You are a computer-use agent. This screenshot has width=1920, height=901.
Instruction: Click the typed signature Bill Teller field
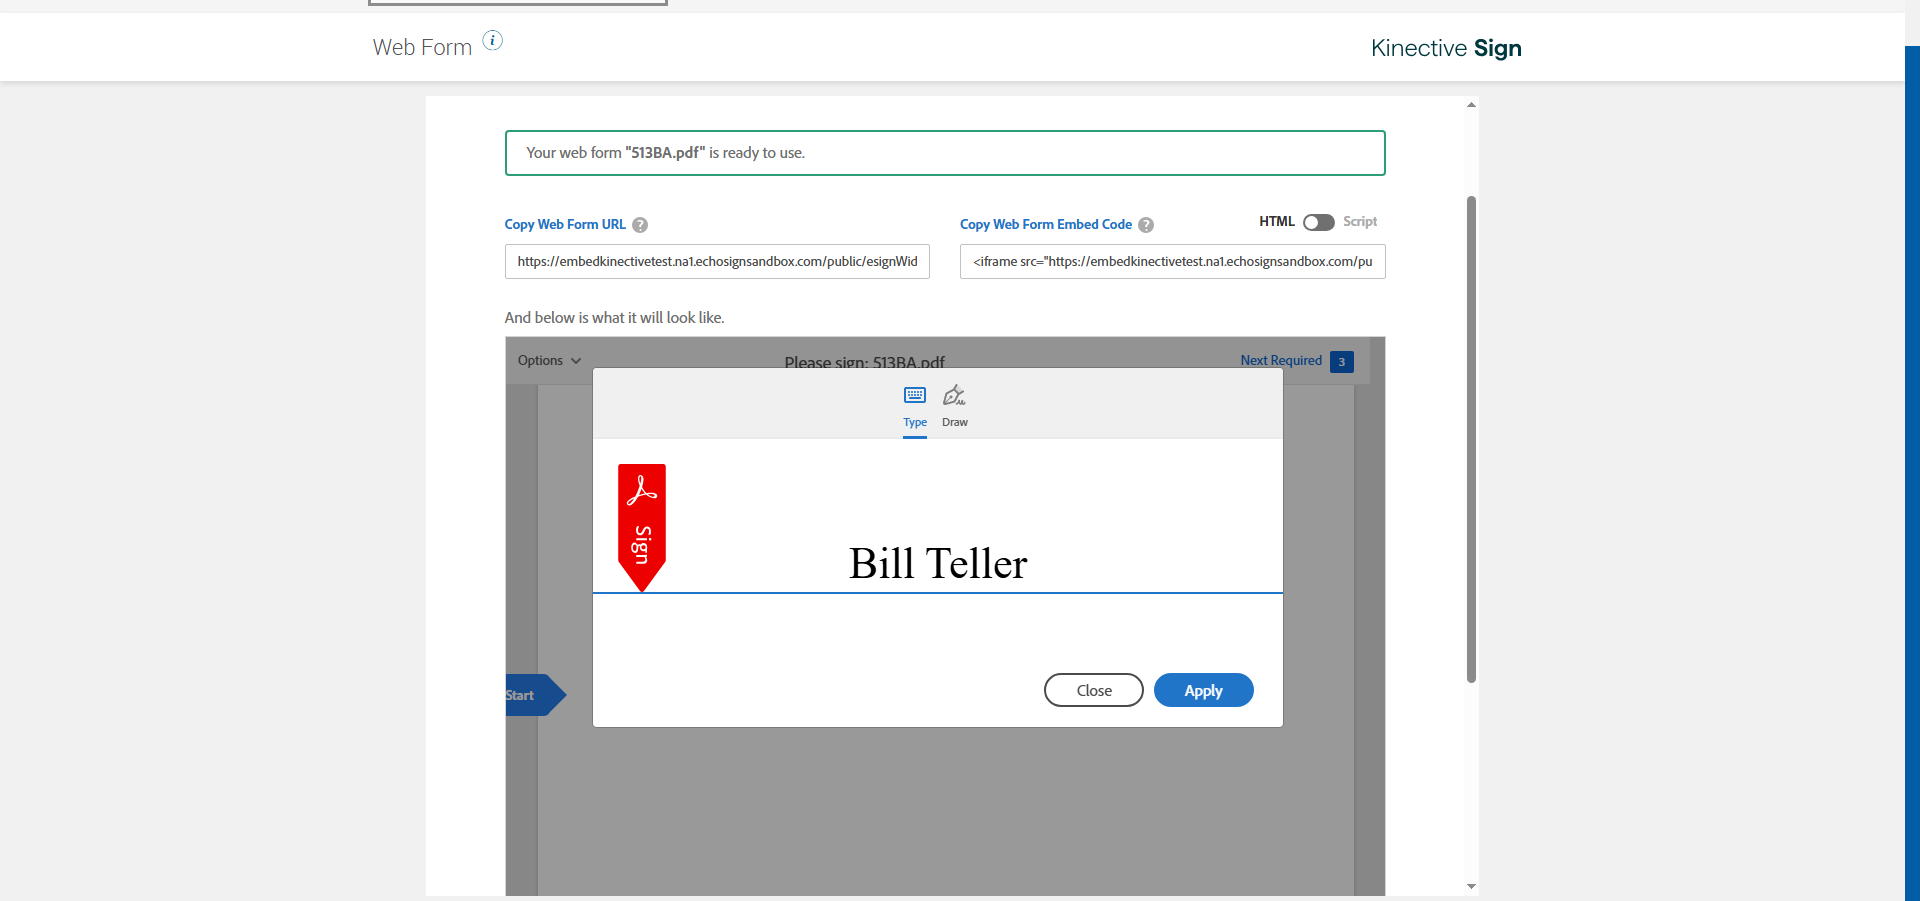[x=938, y=564]
